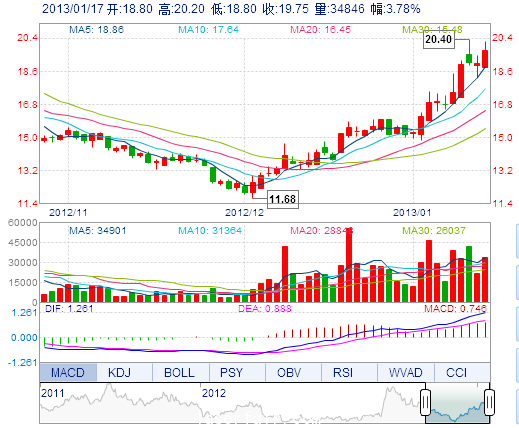Click the 2012/12 date axis label
Screen dimensions: 519x428
(x=244, y=212)
